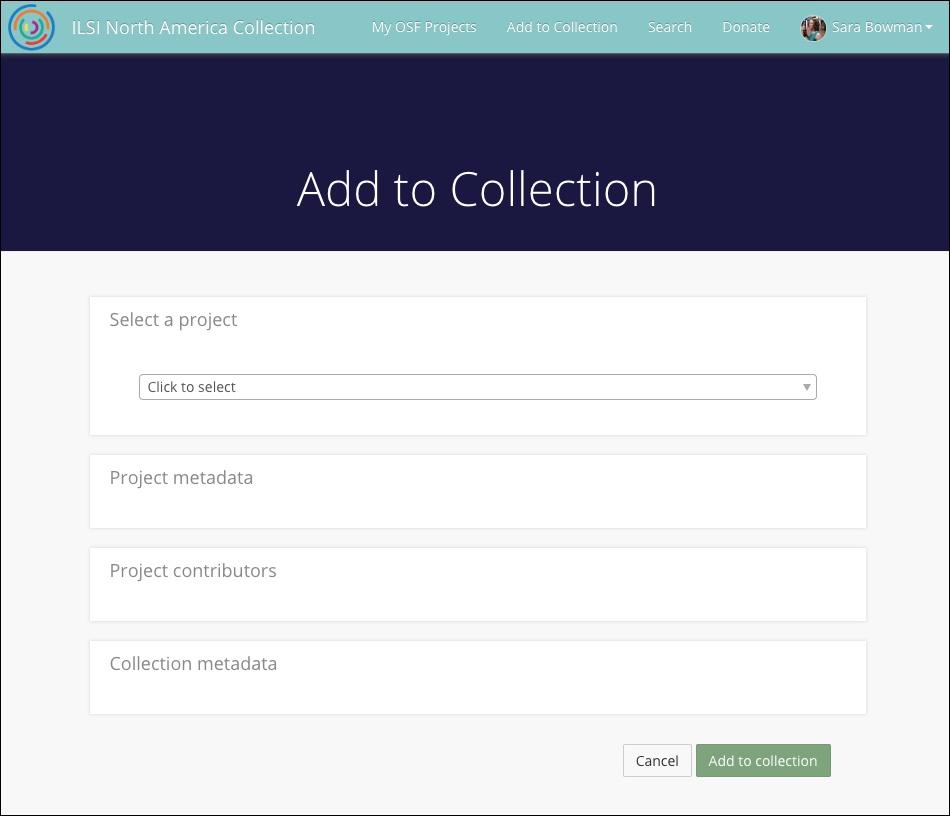Image resolution: width=950 pixels, height=816 pixels.
Task: Select the 'Select a project' section heading
Action: pyautogui.click(x=173, y=320)
